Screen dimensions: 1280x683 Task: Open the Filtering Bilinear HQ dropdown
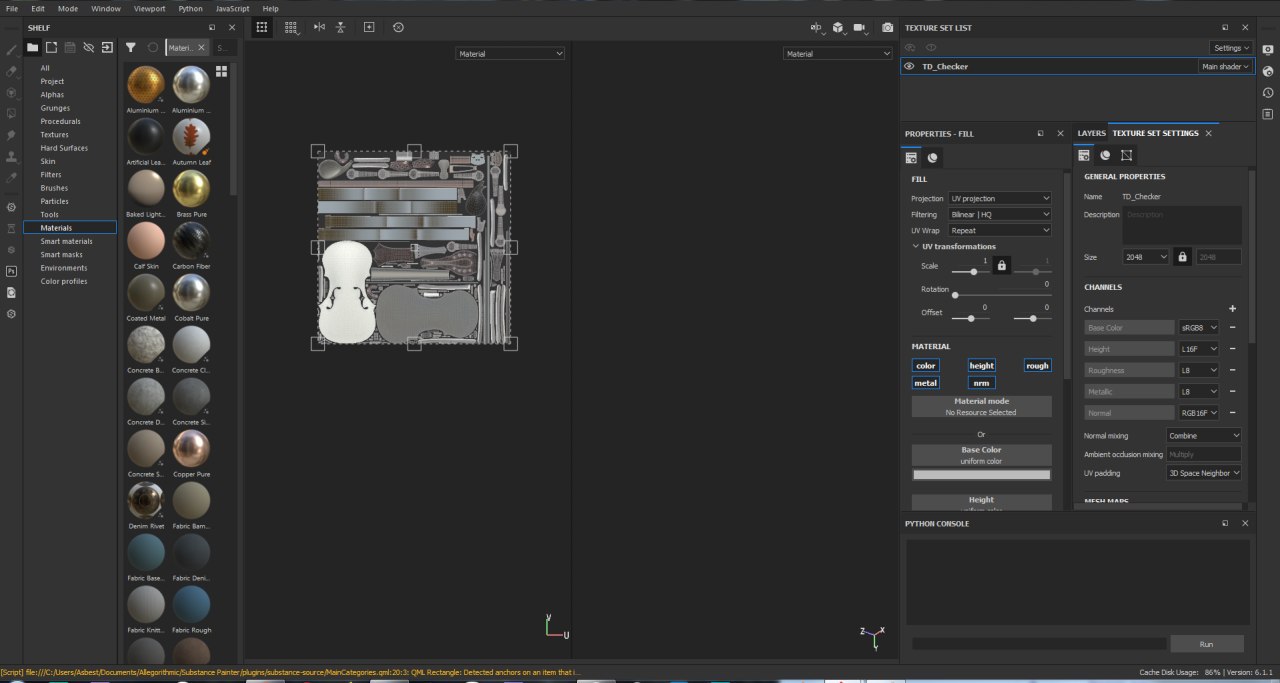pos(1000,214)
